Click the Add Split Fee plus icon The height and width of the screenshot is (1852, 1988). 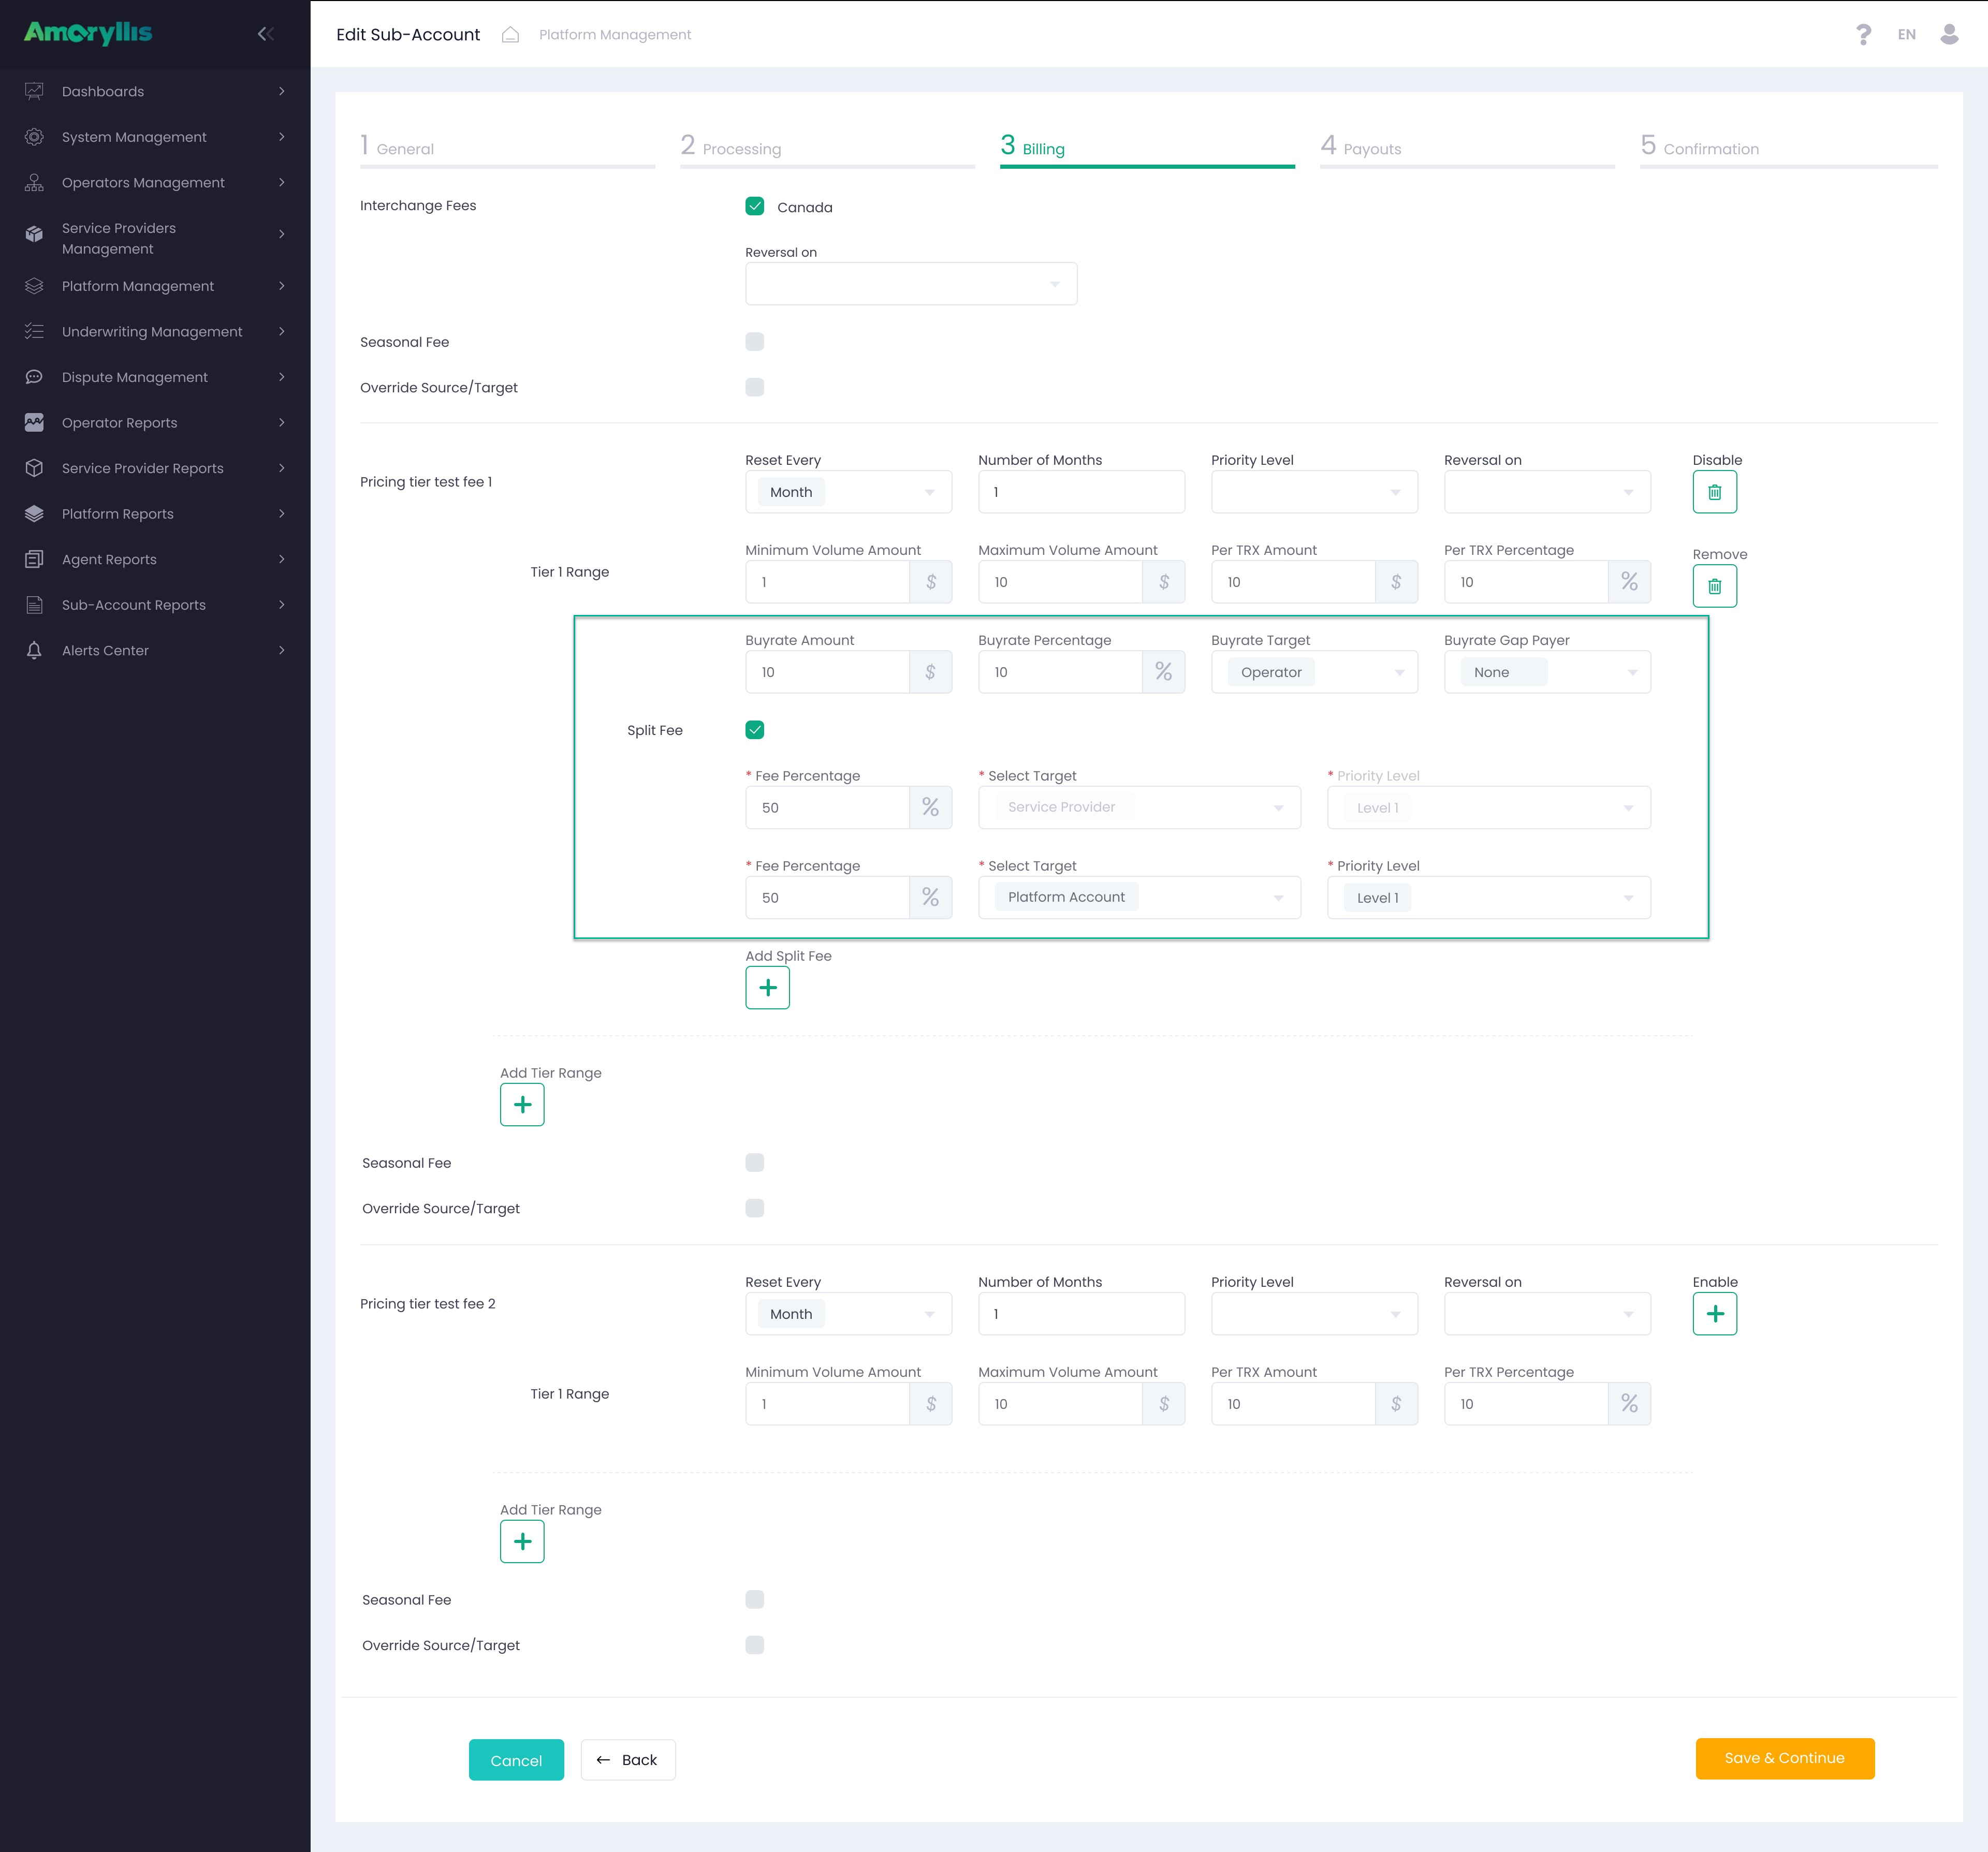(767, 988)
